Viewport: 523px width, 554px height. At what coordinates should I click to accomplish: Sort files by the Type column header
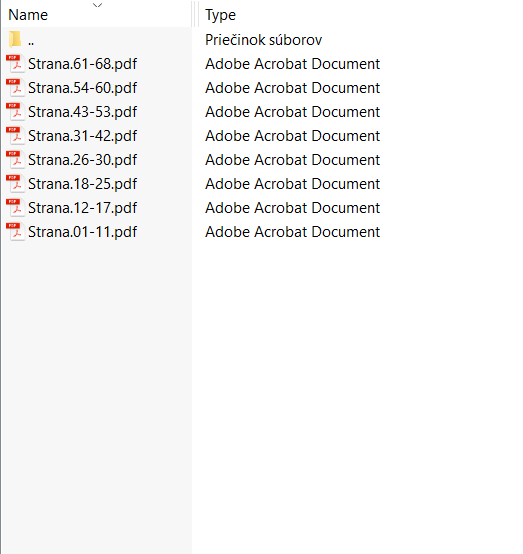point(220,15)
